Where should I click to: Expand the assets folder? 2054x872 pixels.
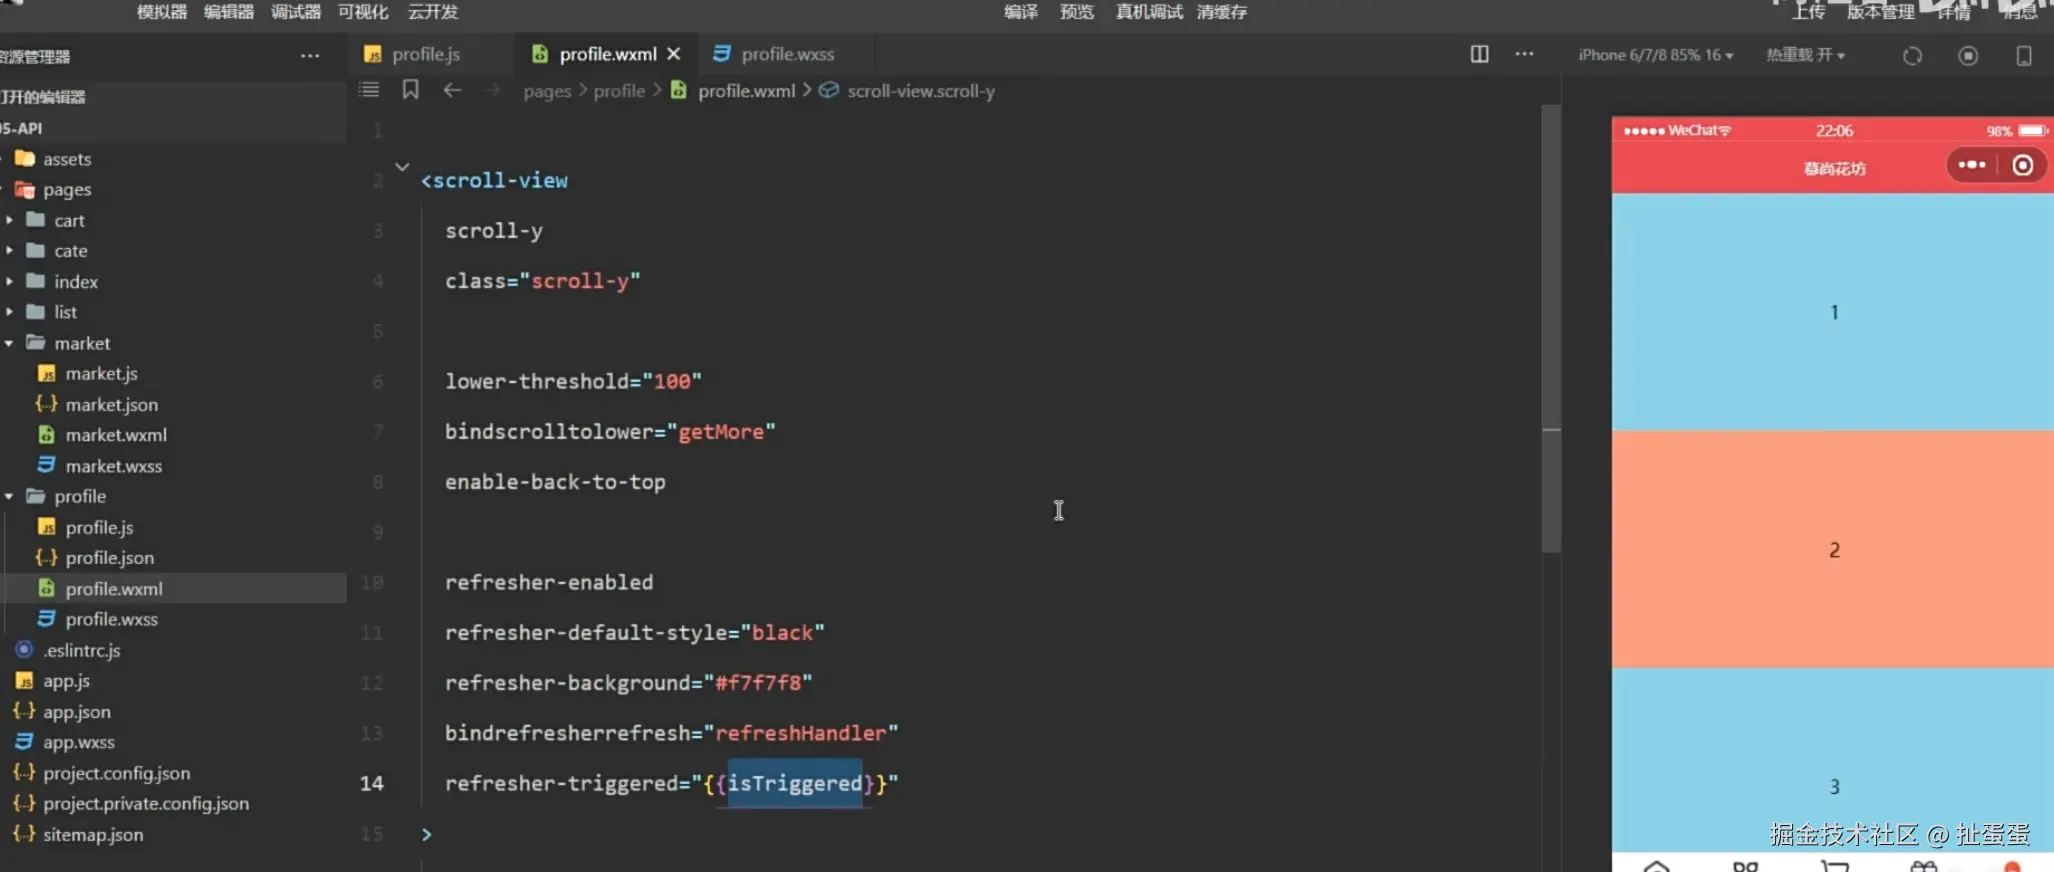coord(66,159)
